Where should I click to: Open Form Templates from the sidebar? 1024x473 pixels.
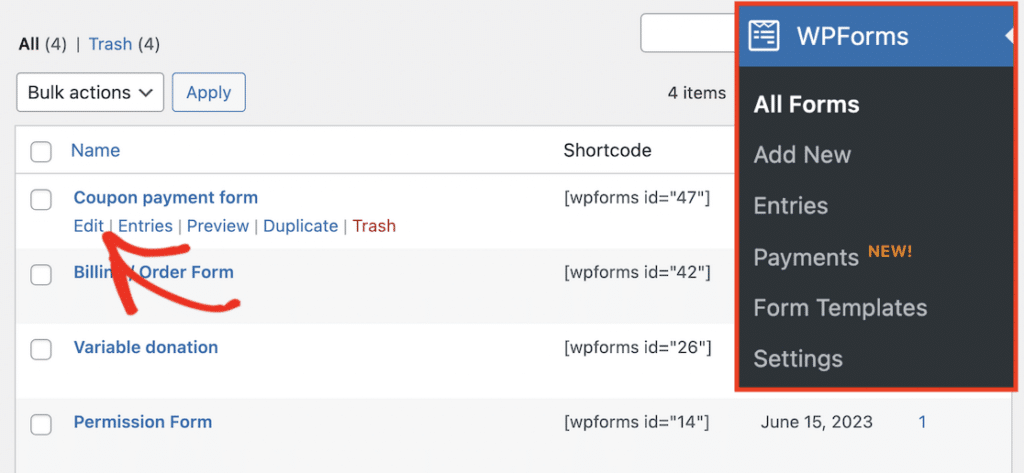tap(840, 308)
